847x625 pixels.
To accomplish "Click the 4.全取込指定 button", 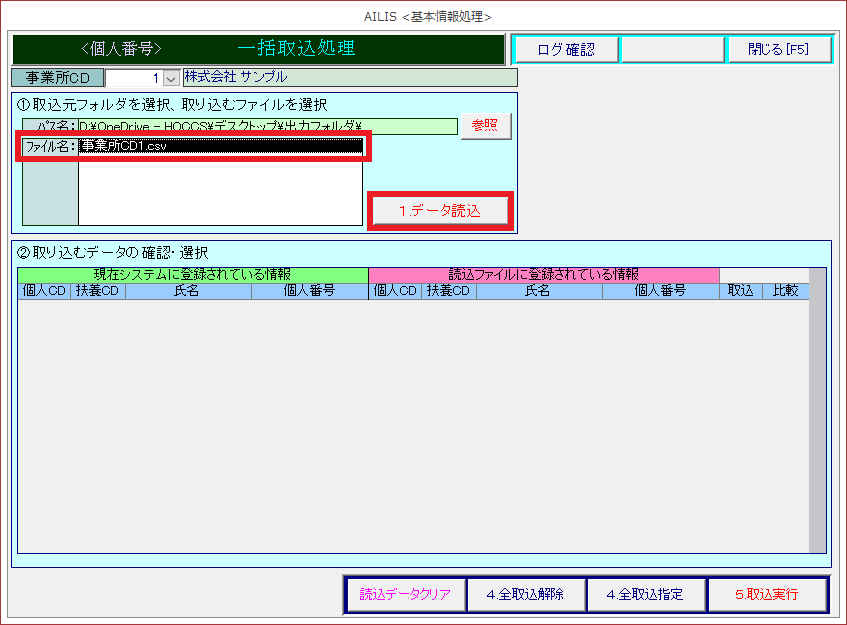I will point(645,594).
